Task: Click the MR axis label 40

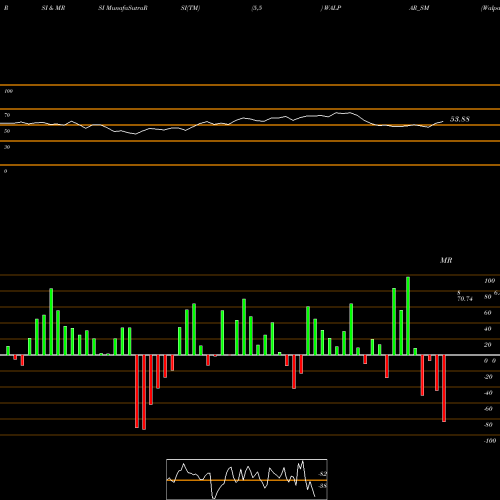Action: tap(488, 329)
